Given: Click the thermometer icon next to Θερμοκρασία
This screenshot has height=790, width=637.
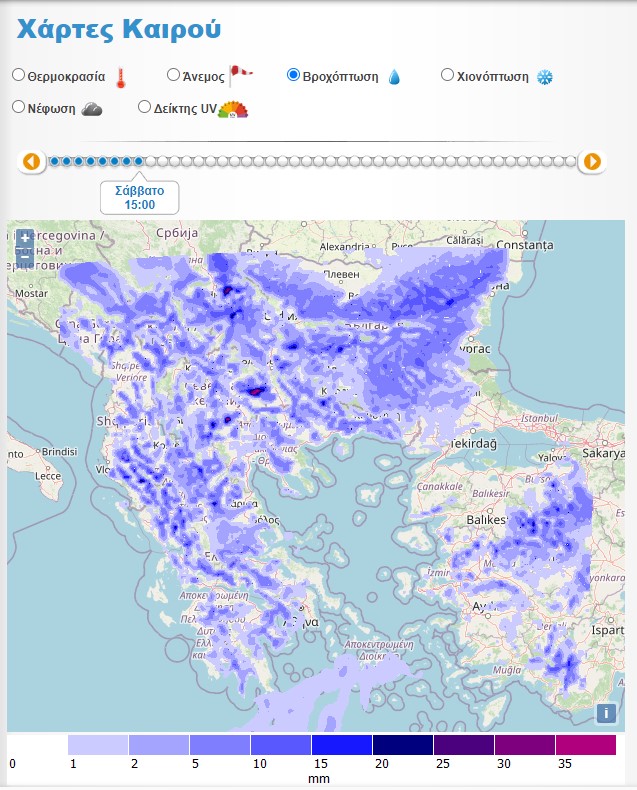Looking at the screenshot, I should [x=121, y=78].
